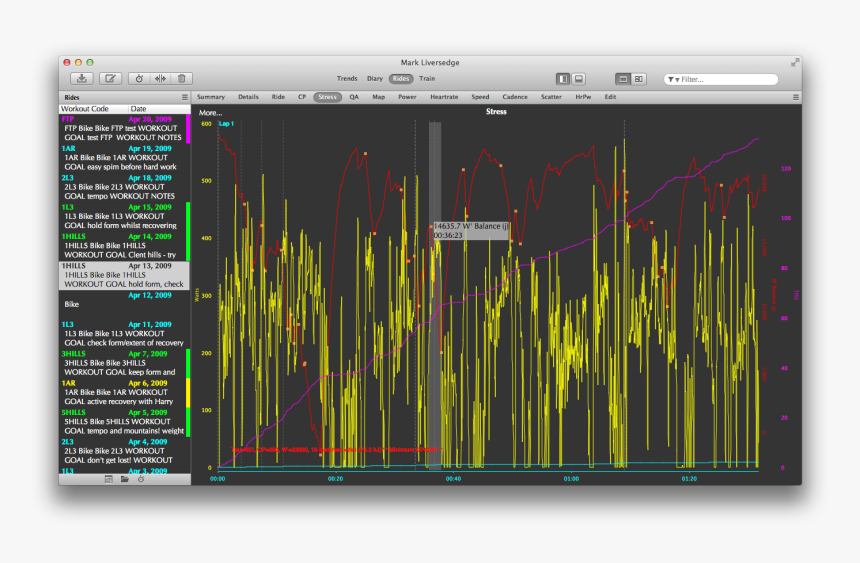Image resolution: width=860 pixels, height=563 pixels.
Task: Select the 2L3 ride from Apr 4, 2009
Action: (x=125, y=452)
